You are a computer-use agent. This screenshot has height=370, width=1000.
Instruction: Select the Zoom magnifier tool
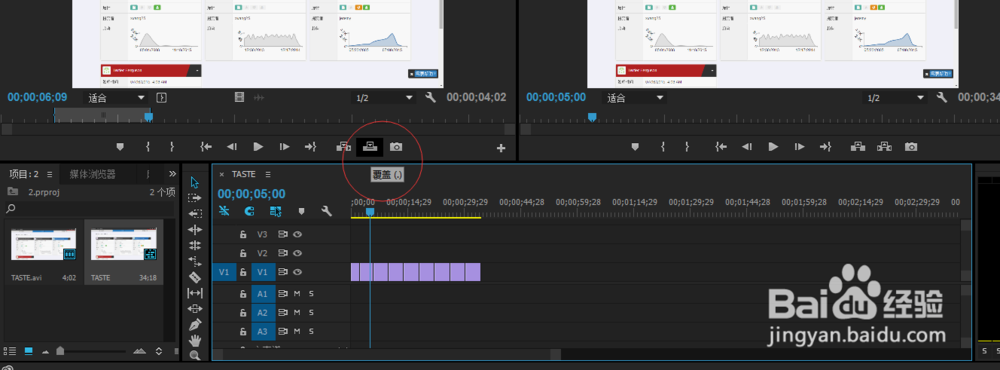point(195,355)
